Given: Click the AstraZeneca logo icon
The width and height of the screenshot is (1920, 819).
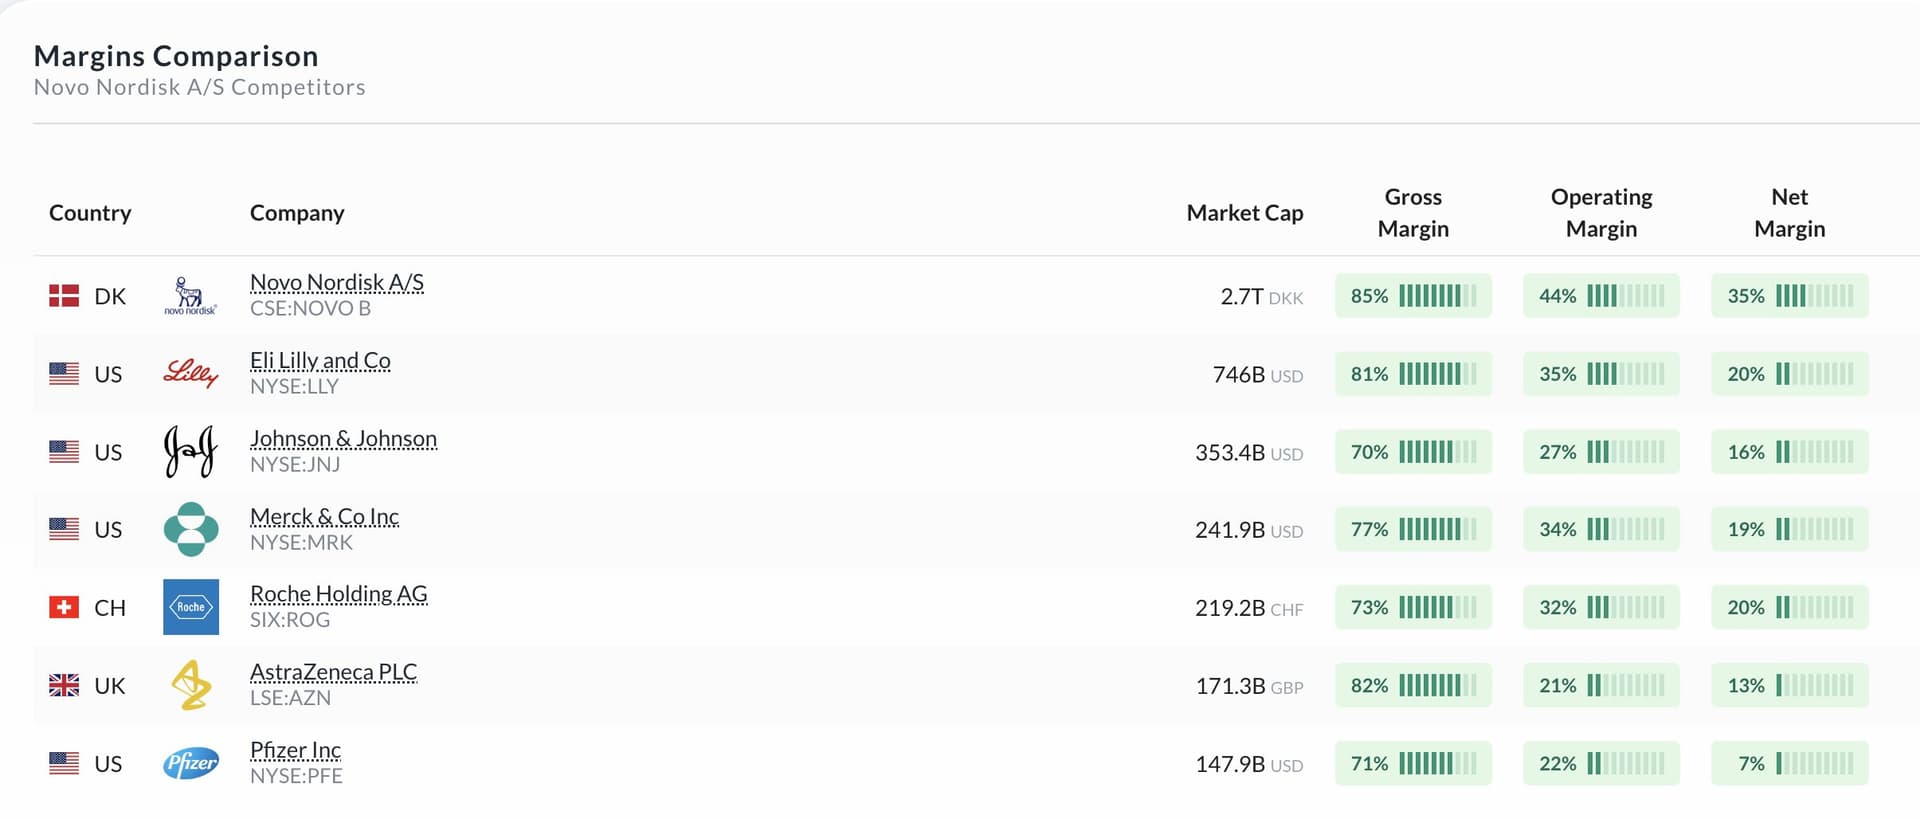Looking at the screenshot, I should [x=191, y=685].
